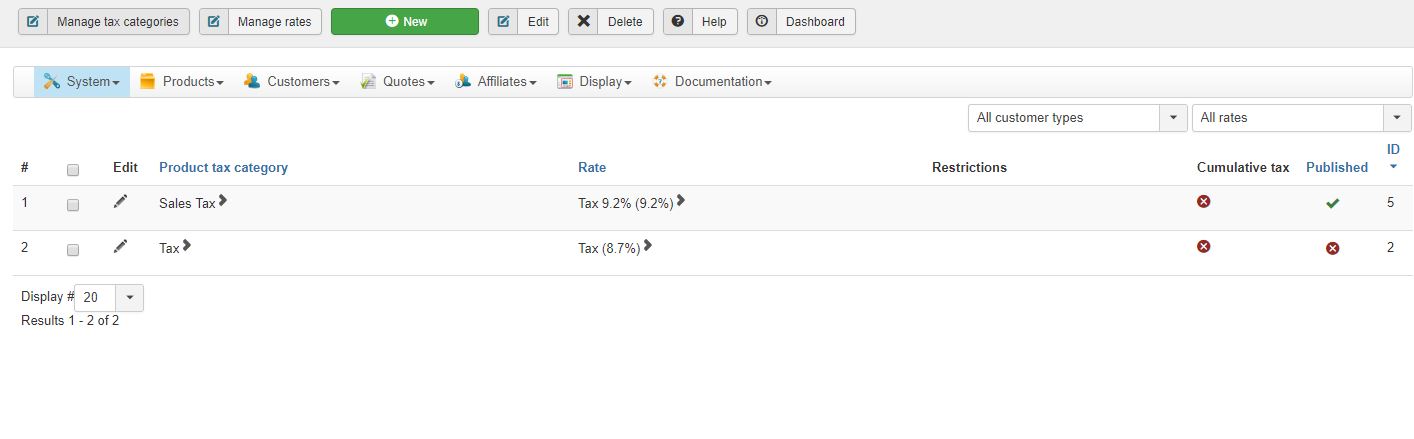This screenshot has height=439, width=1414.
Task: Click the cumulative tax icon for Tax row
Action: click(x=1204, y=246)
